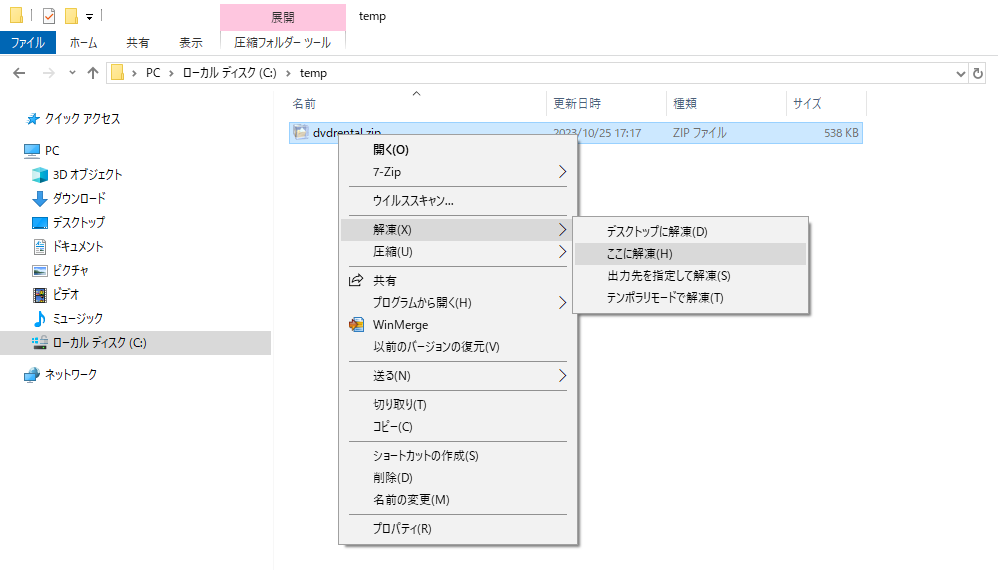Switch to the ホーム ribbon tab
Image resolution: width=998 pixels, height=570 pixels.
(83, 43)
